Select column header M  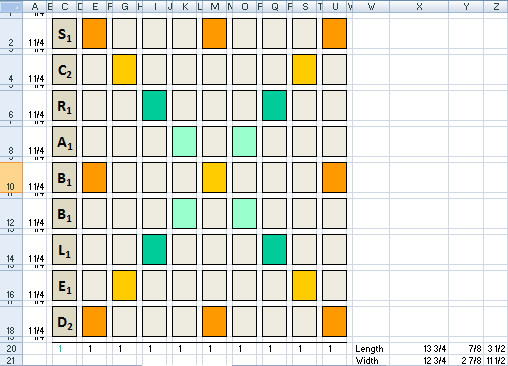tap(215, 6)
